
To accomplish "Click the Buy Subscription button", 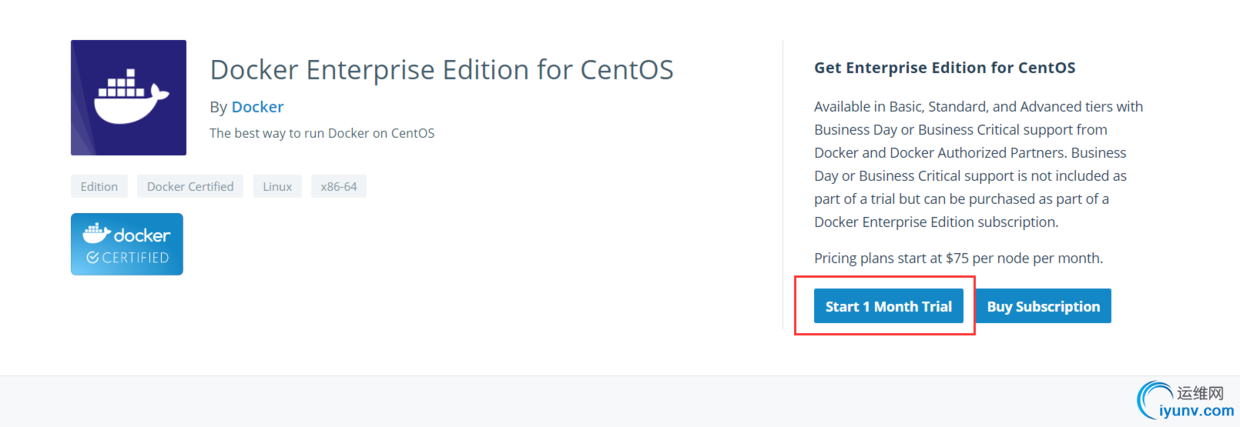I will click(1043, 306).
